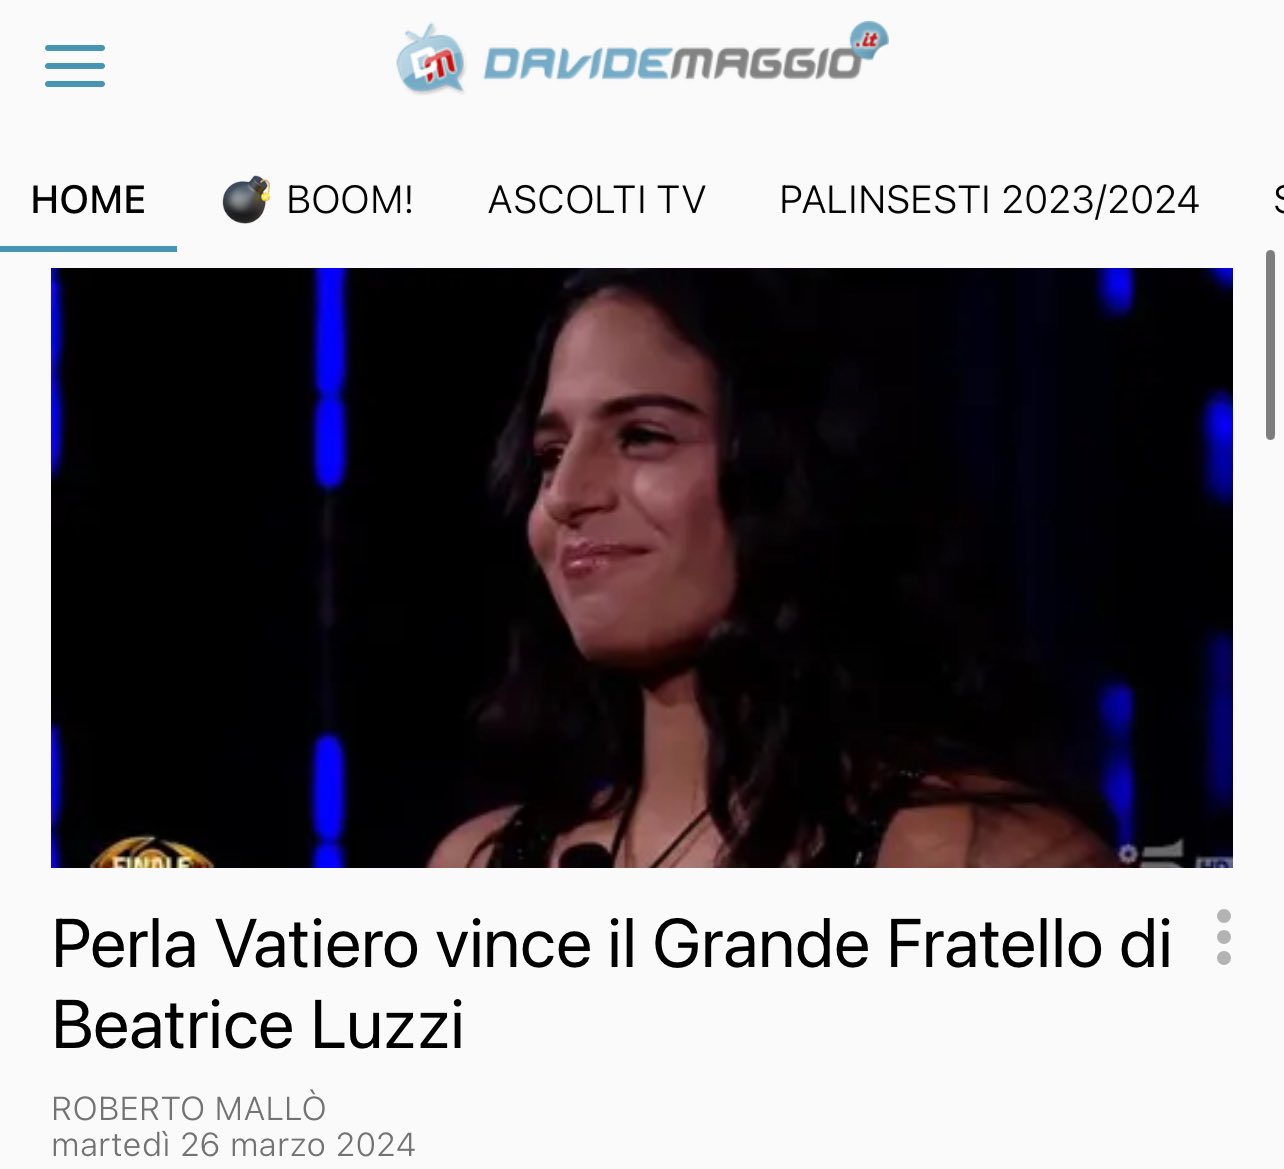Open the hamburger navigation menu

coord(75,66)
